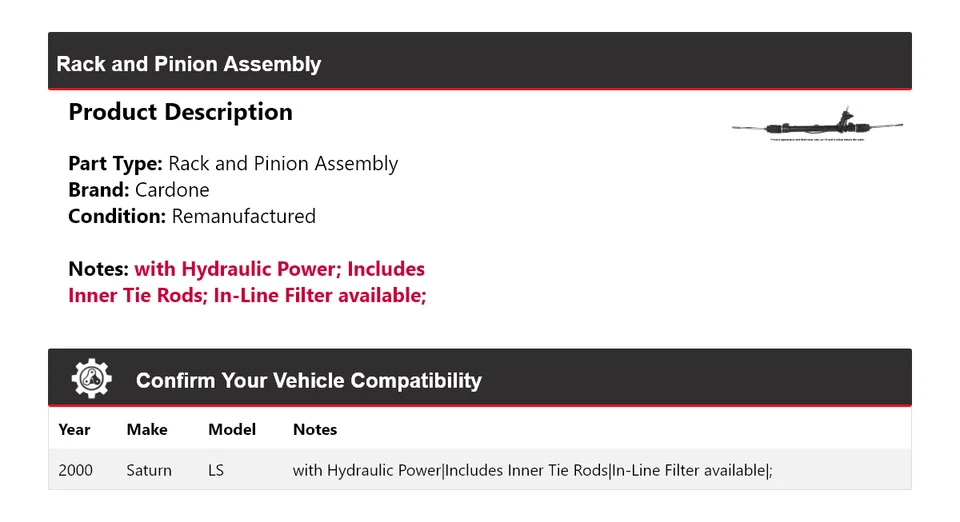960x522 pixels.
Task: Sort by the Model column header
Action: (x=232, y=430)
